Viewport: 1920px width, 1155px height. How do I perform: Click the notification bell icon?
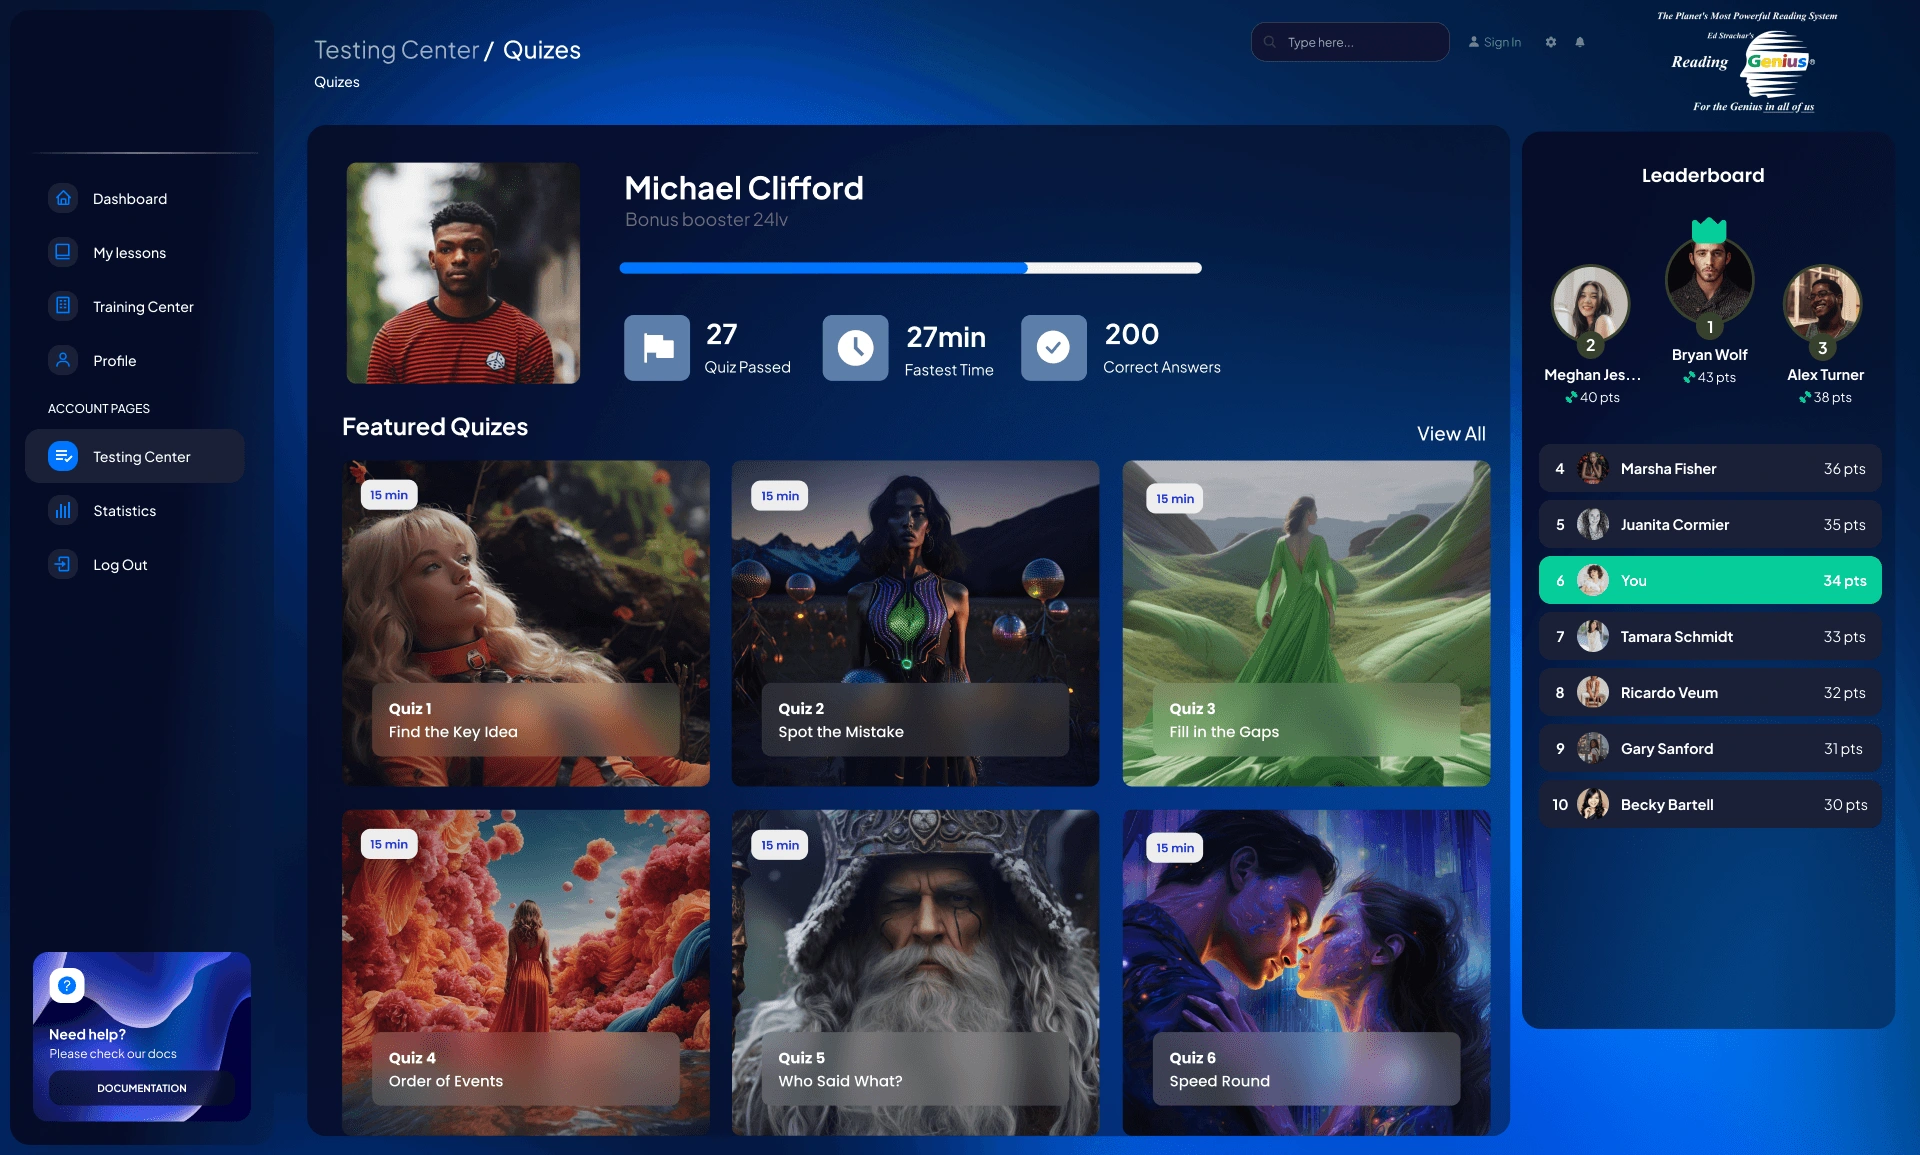coord(1580,42)
